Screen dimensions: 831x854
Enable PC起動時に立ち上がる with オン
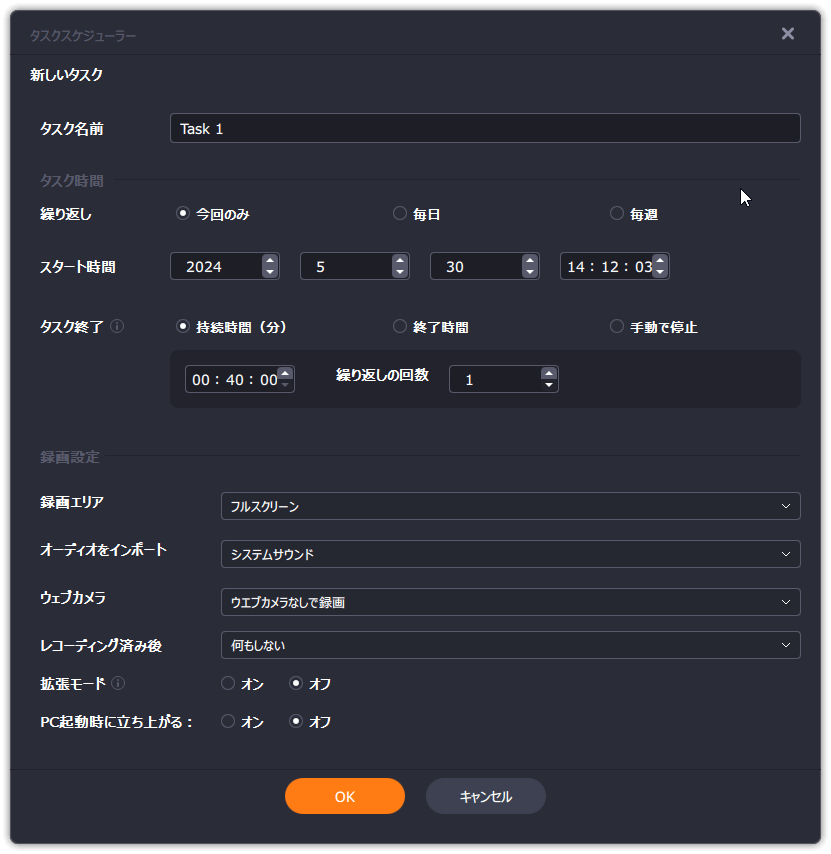pos(228,721)
